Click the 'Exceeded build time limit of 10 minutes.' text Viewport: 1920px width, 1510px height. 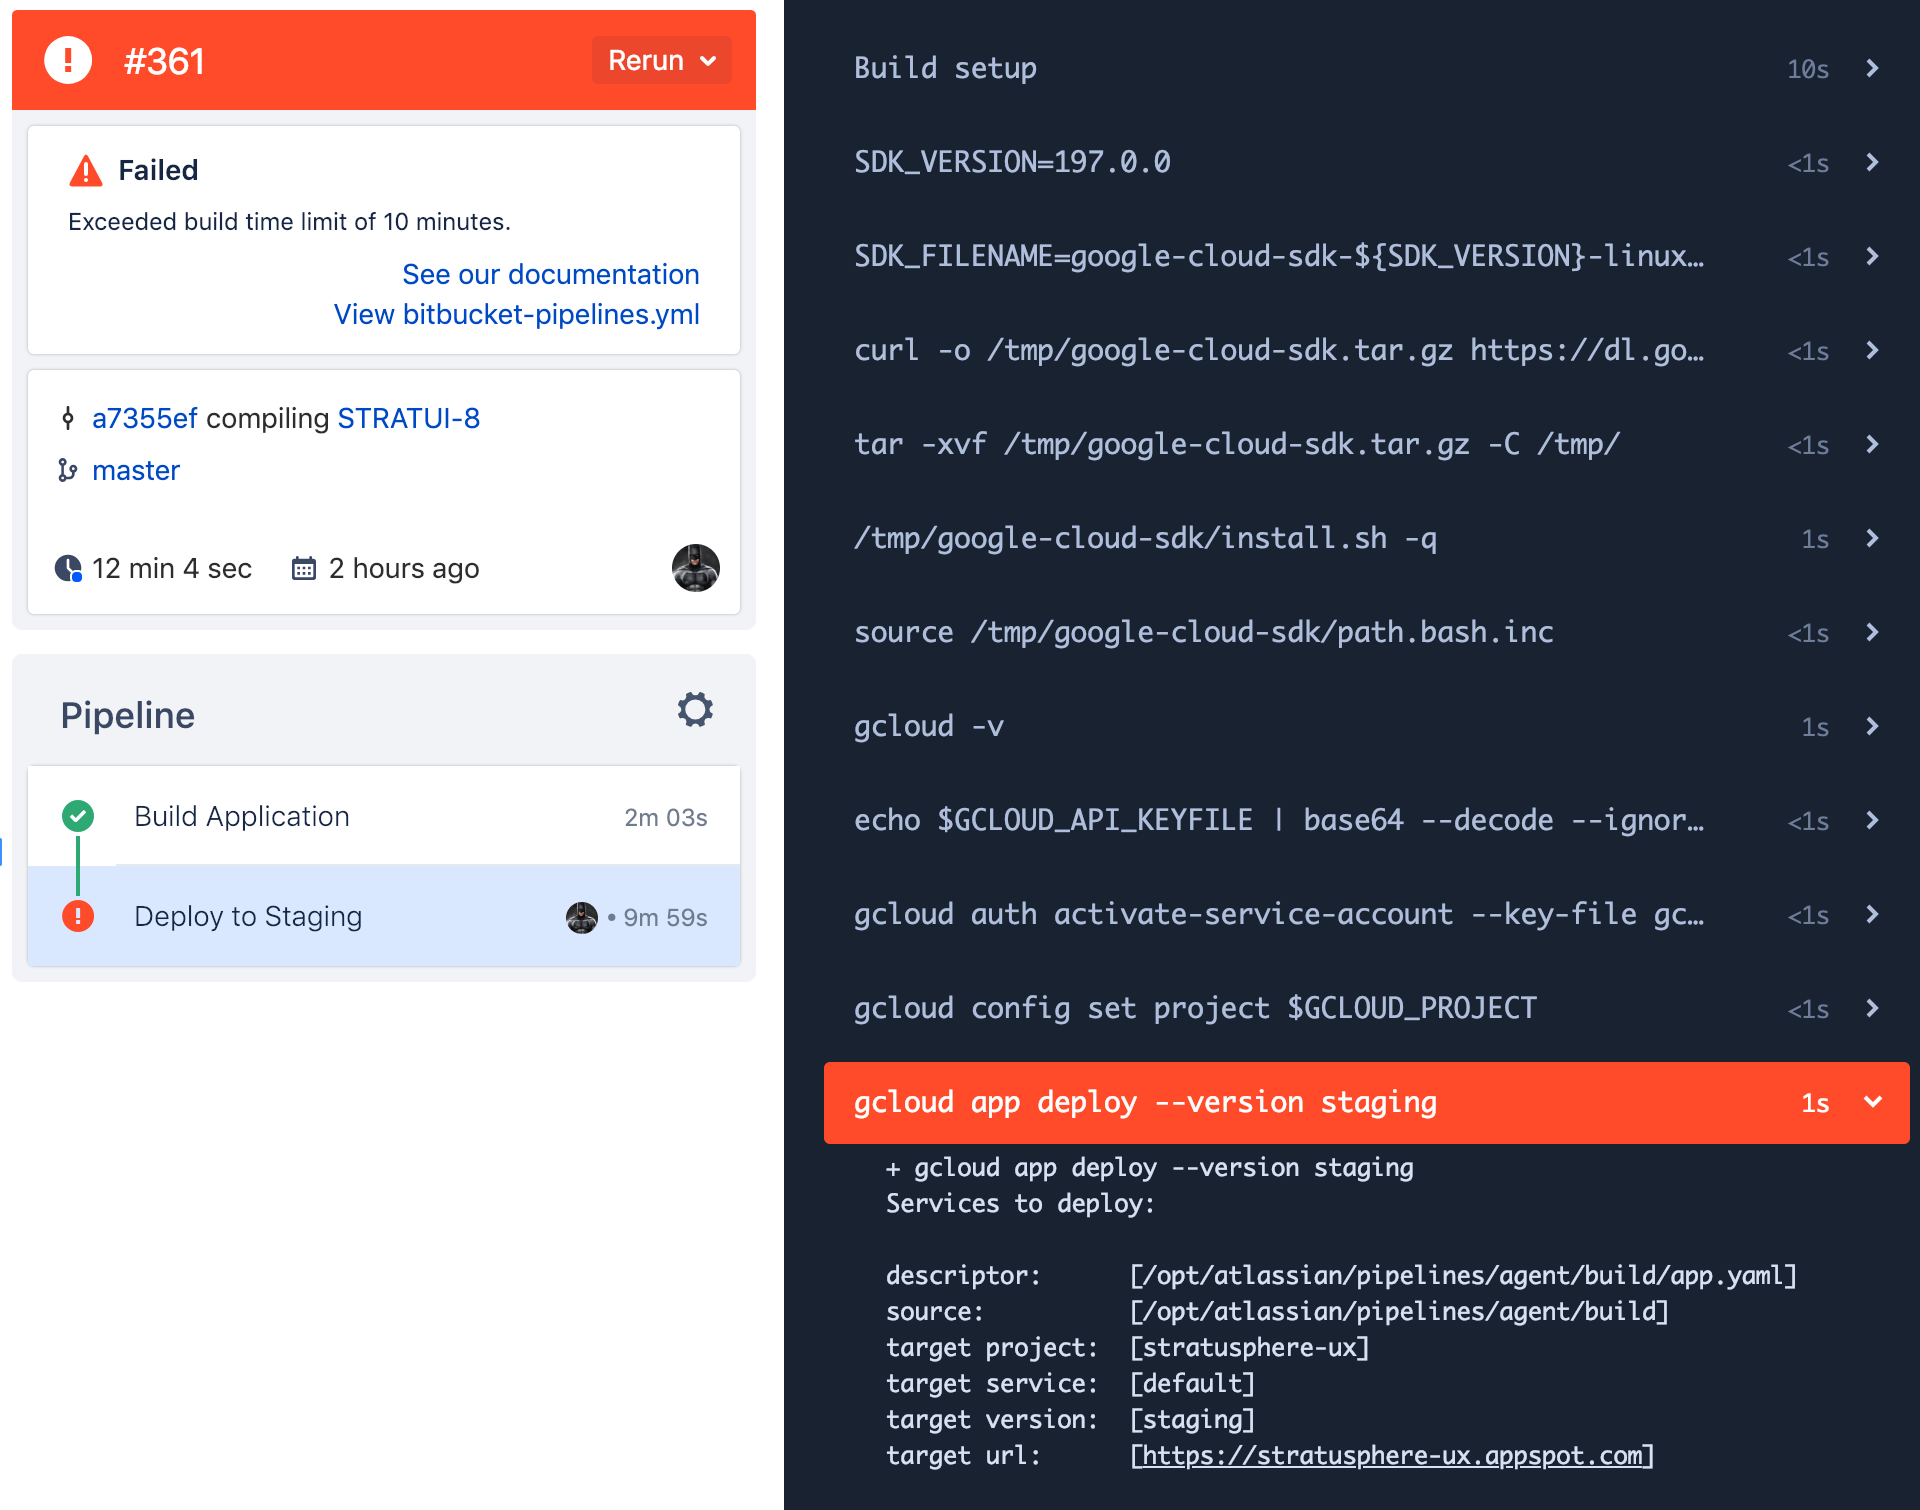point(289,221)
